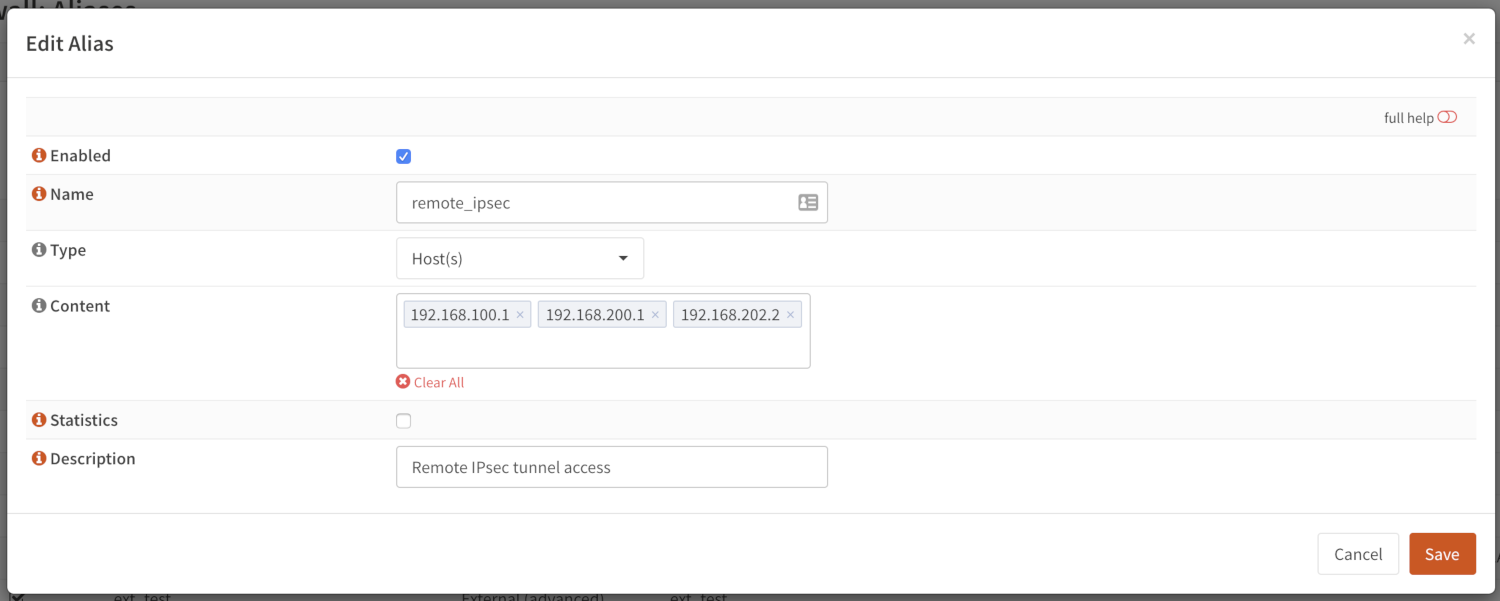The height and width of the screenshot is (601, 1500).
Task: Click the Description help info icon
Action: 39,458
